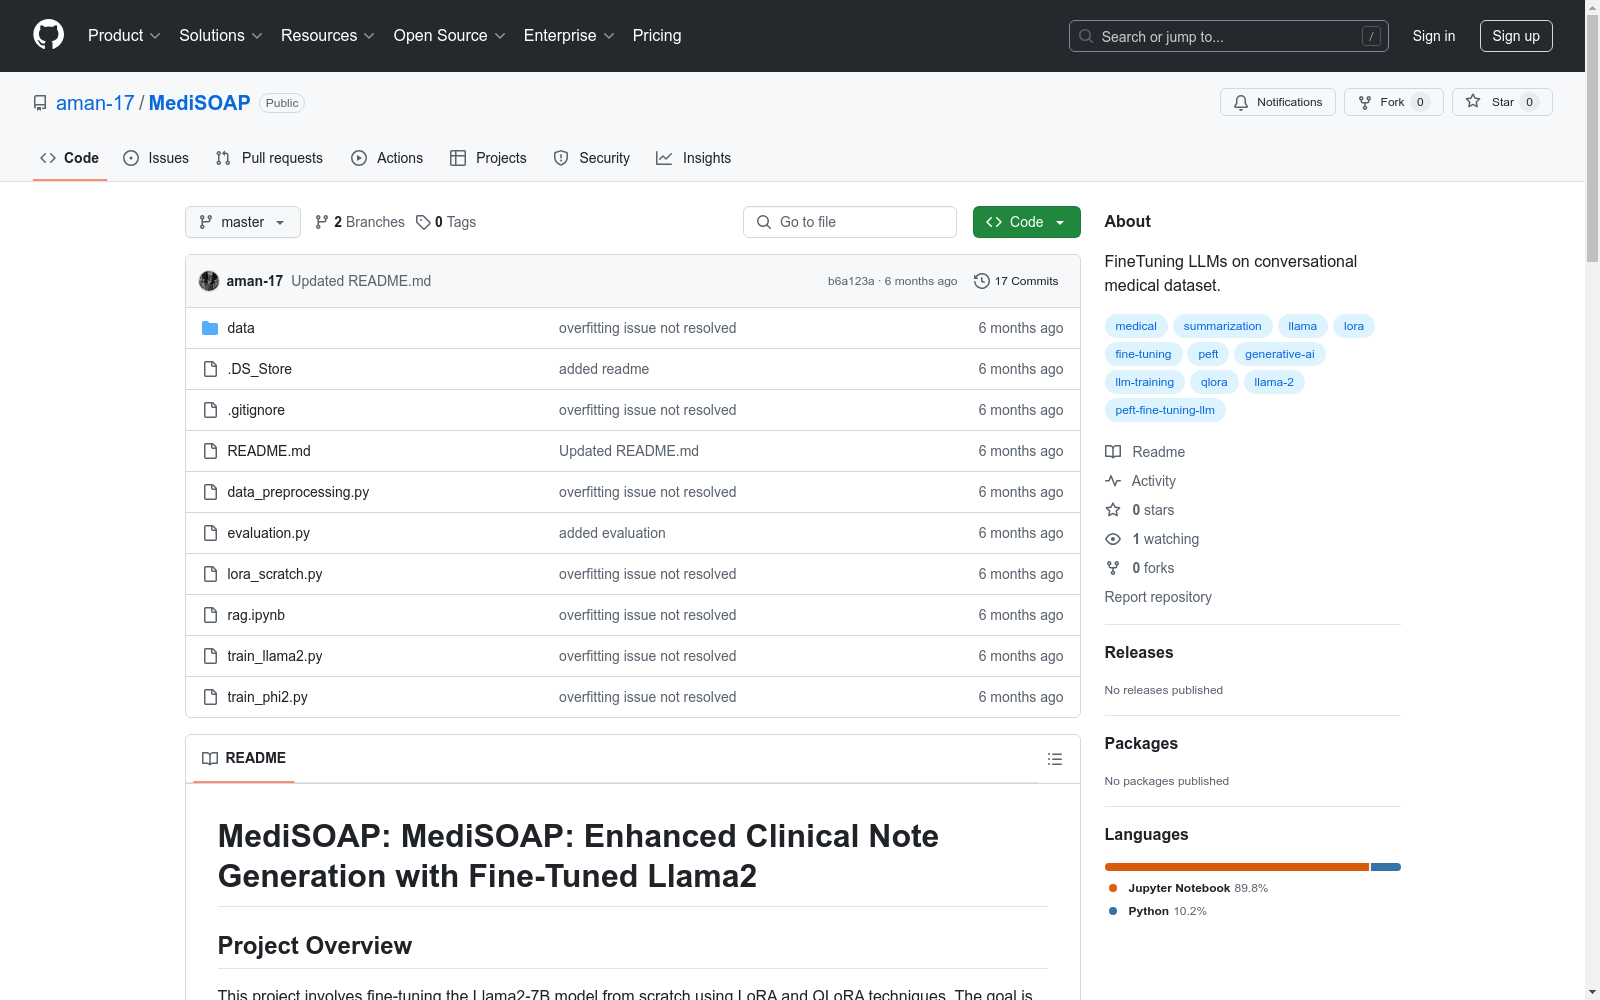
Task: Click the book icon beside Readme in About
Action: [x=1113, y=452]
